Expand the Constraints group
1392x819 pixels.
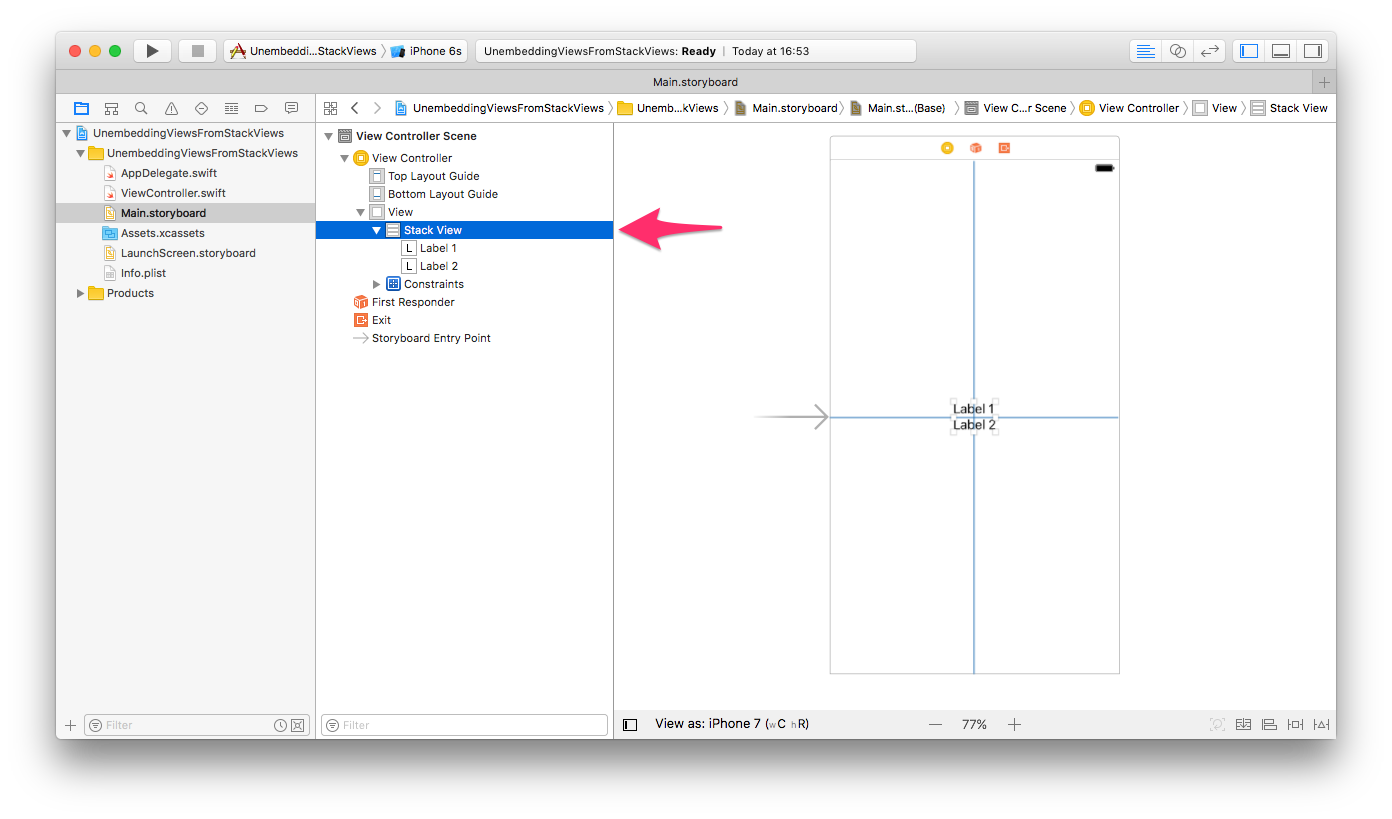[378, 283]
